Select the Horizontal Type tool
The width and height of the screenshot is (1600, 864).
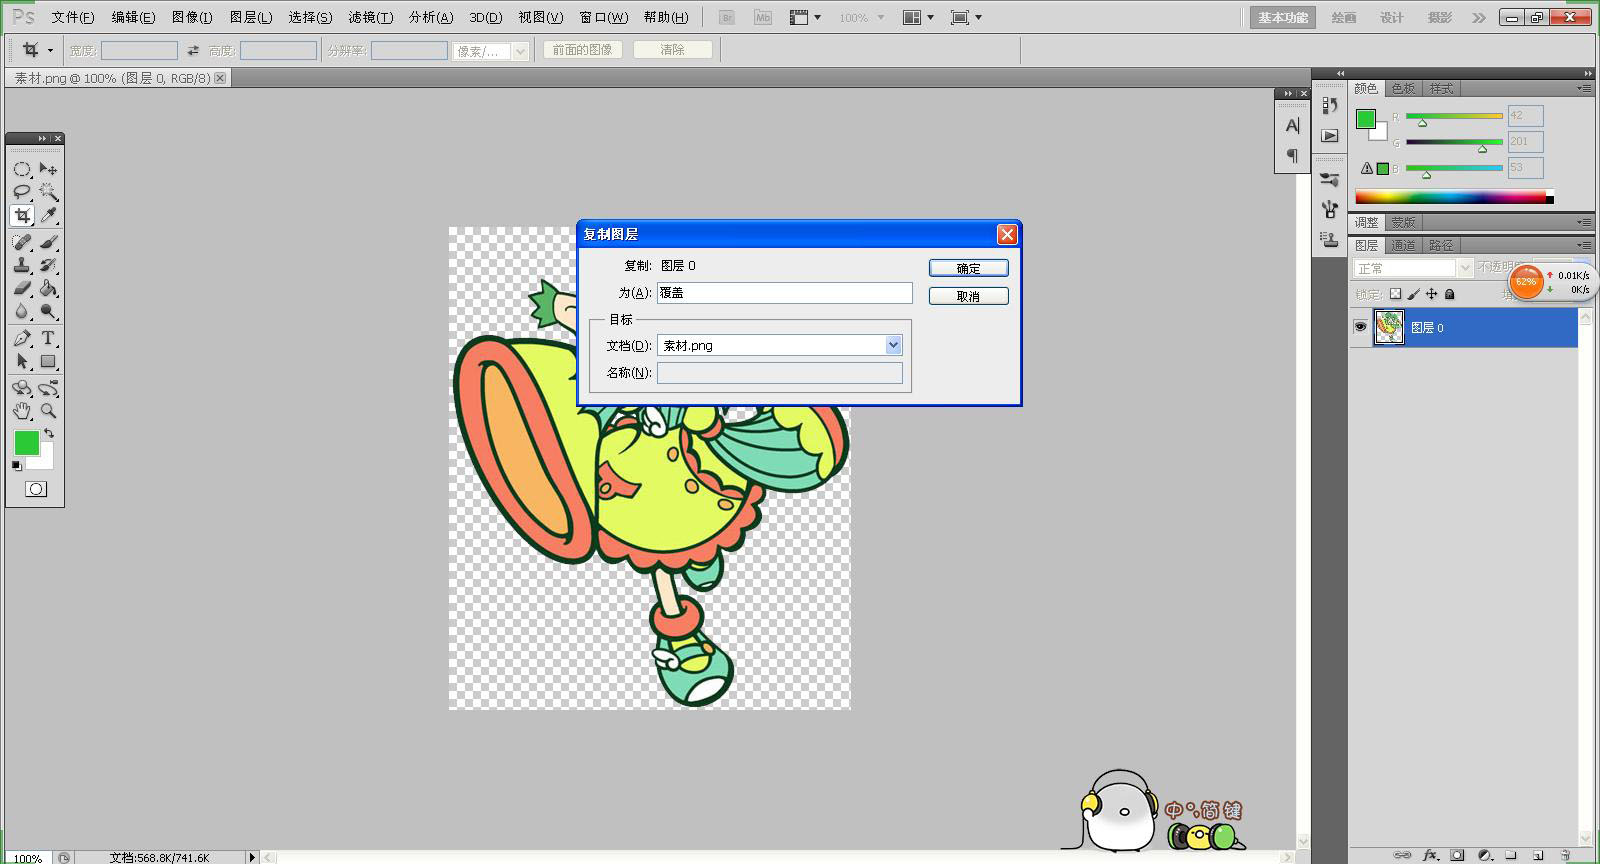pos(48,338)
